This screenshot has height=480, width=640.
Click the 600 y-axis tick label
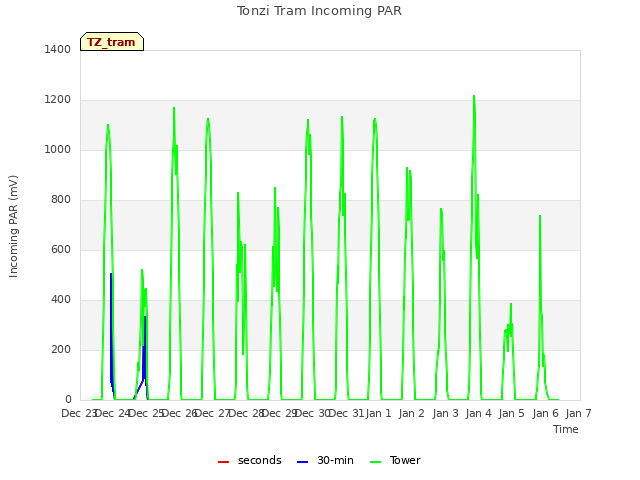(61, 249)
